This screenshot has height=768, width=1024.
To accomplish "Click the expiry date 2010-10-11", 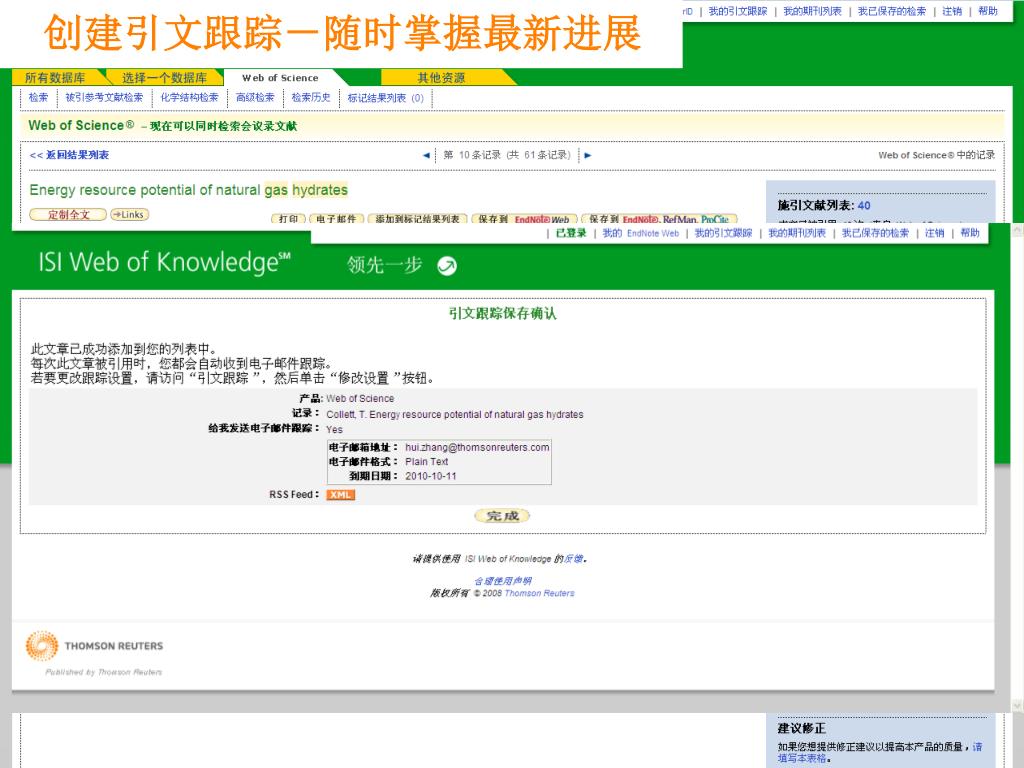I will click(431, 476).
